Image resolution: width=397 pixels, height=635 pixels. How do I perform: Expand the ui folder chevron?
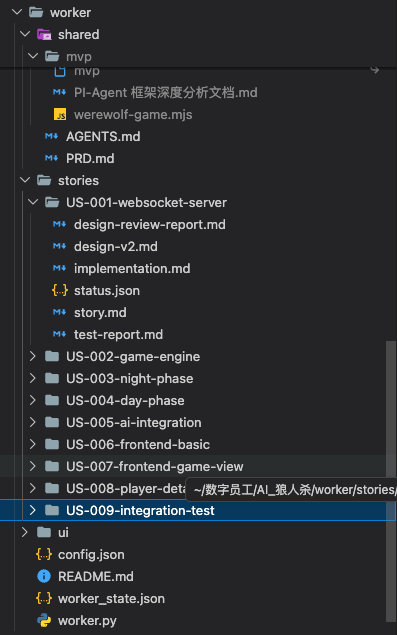[25, 532]
